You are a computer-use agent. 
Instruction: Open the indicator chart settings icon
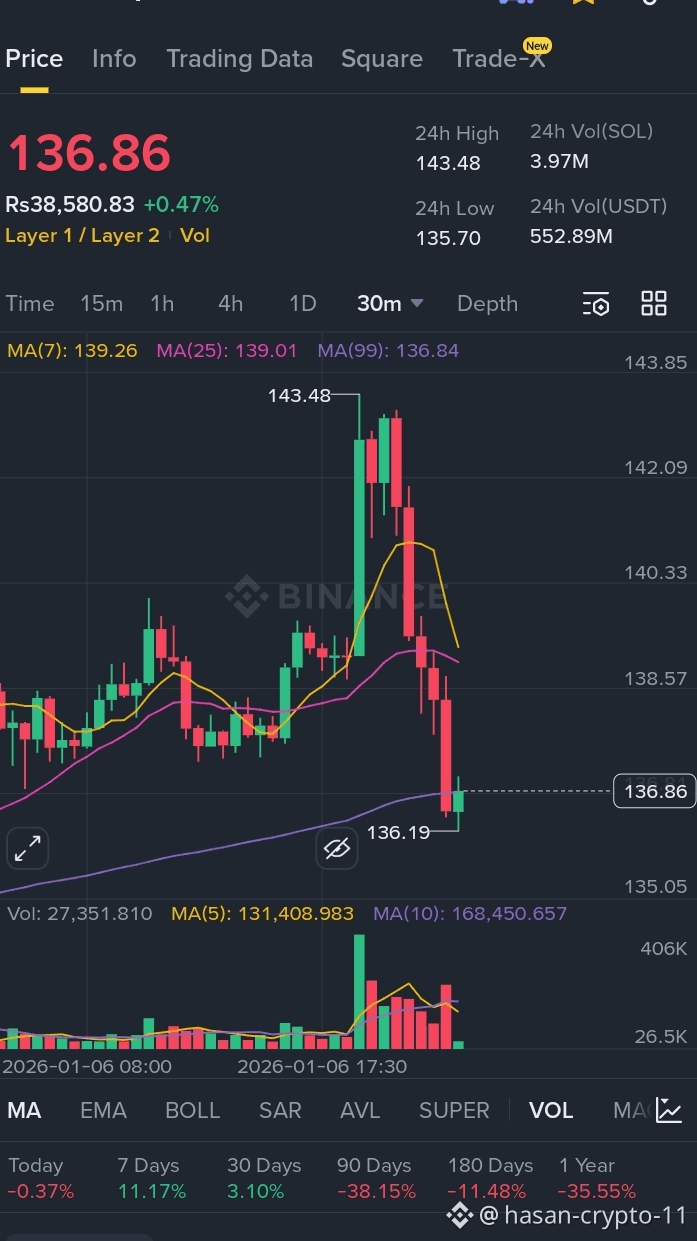coord(669,1110)
